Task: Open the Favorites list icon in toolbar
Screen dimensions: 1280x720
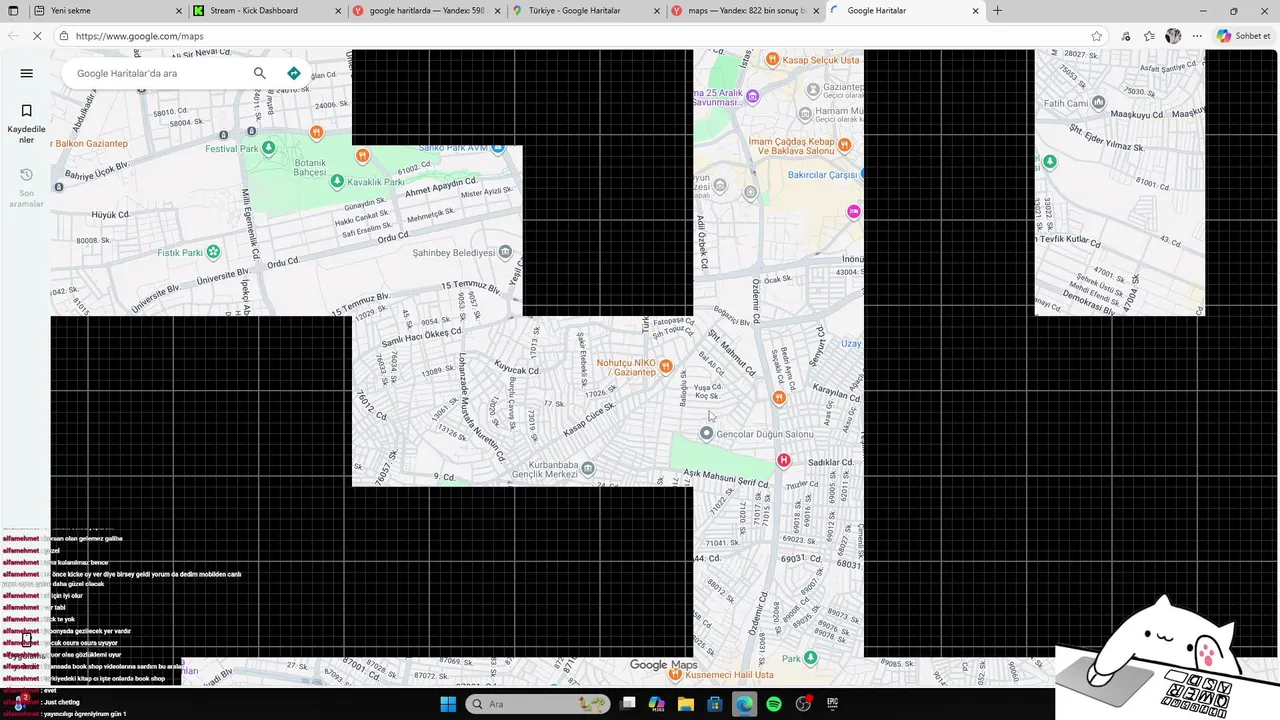Action: [1150, 36]
